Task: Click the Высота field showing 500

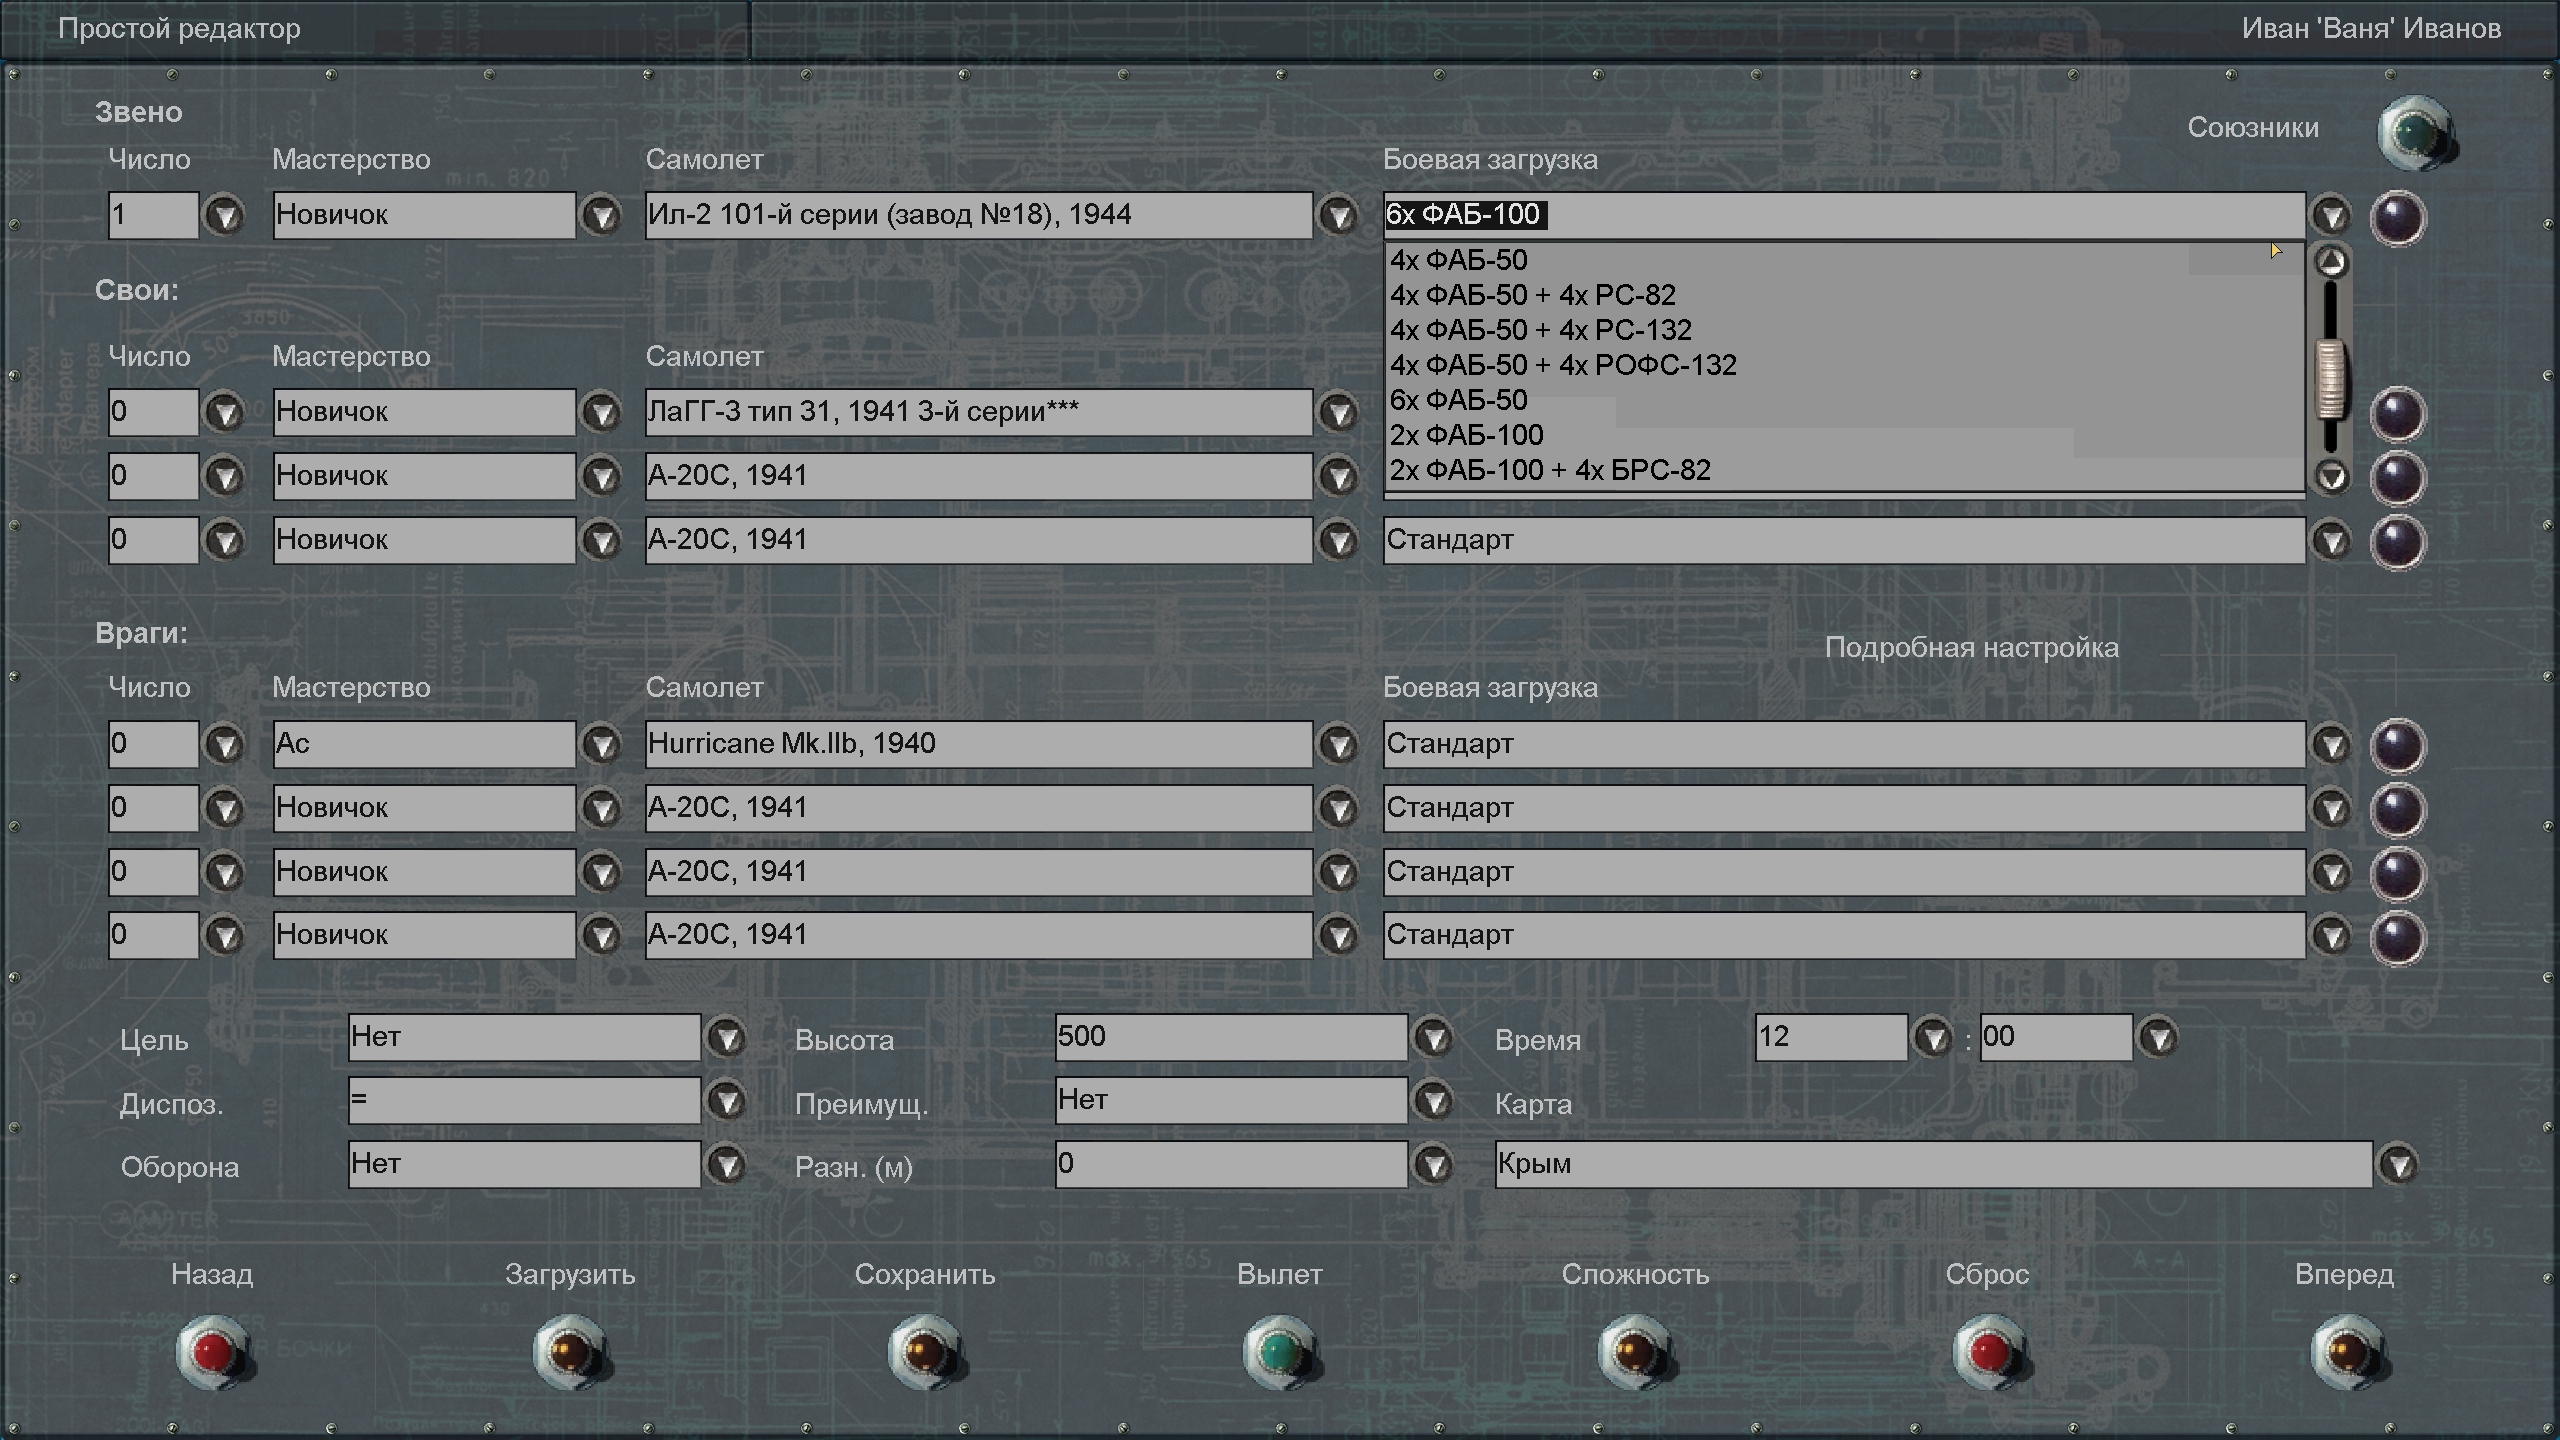Action: click(1230, 1037)
